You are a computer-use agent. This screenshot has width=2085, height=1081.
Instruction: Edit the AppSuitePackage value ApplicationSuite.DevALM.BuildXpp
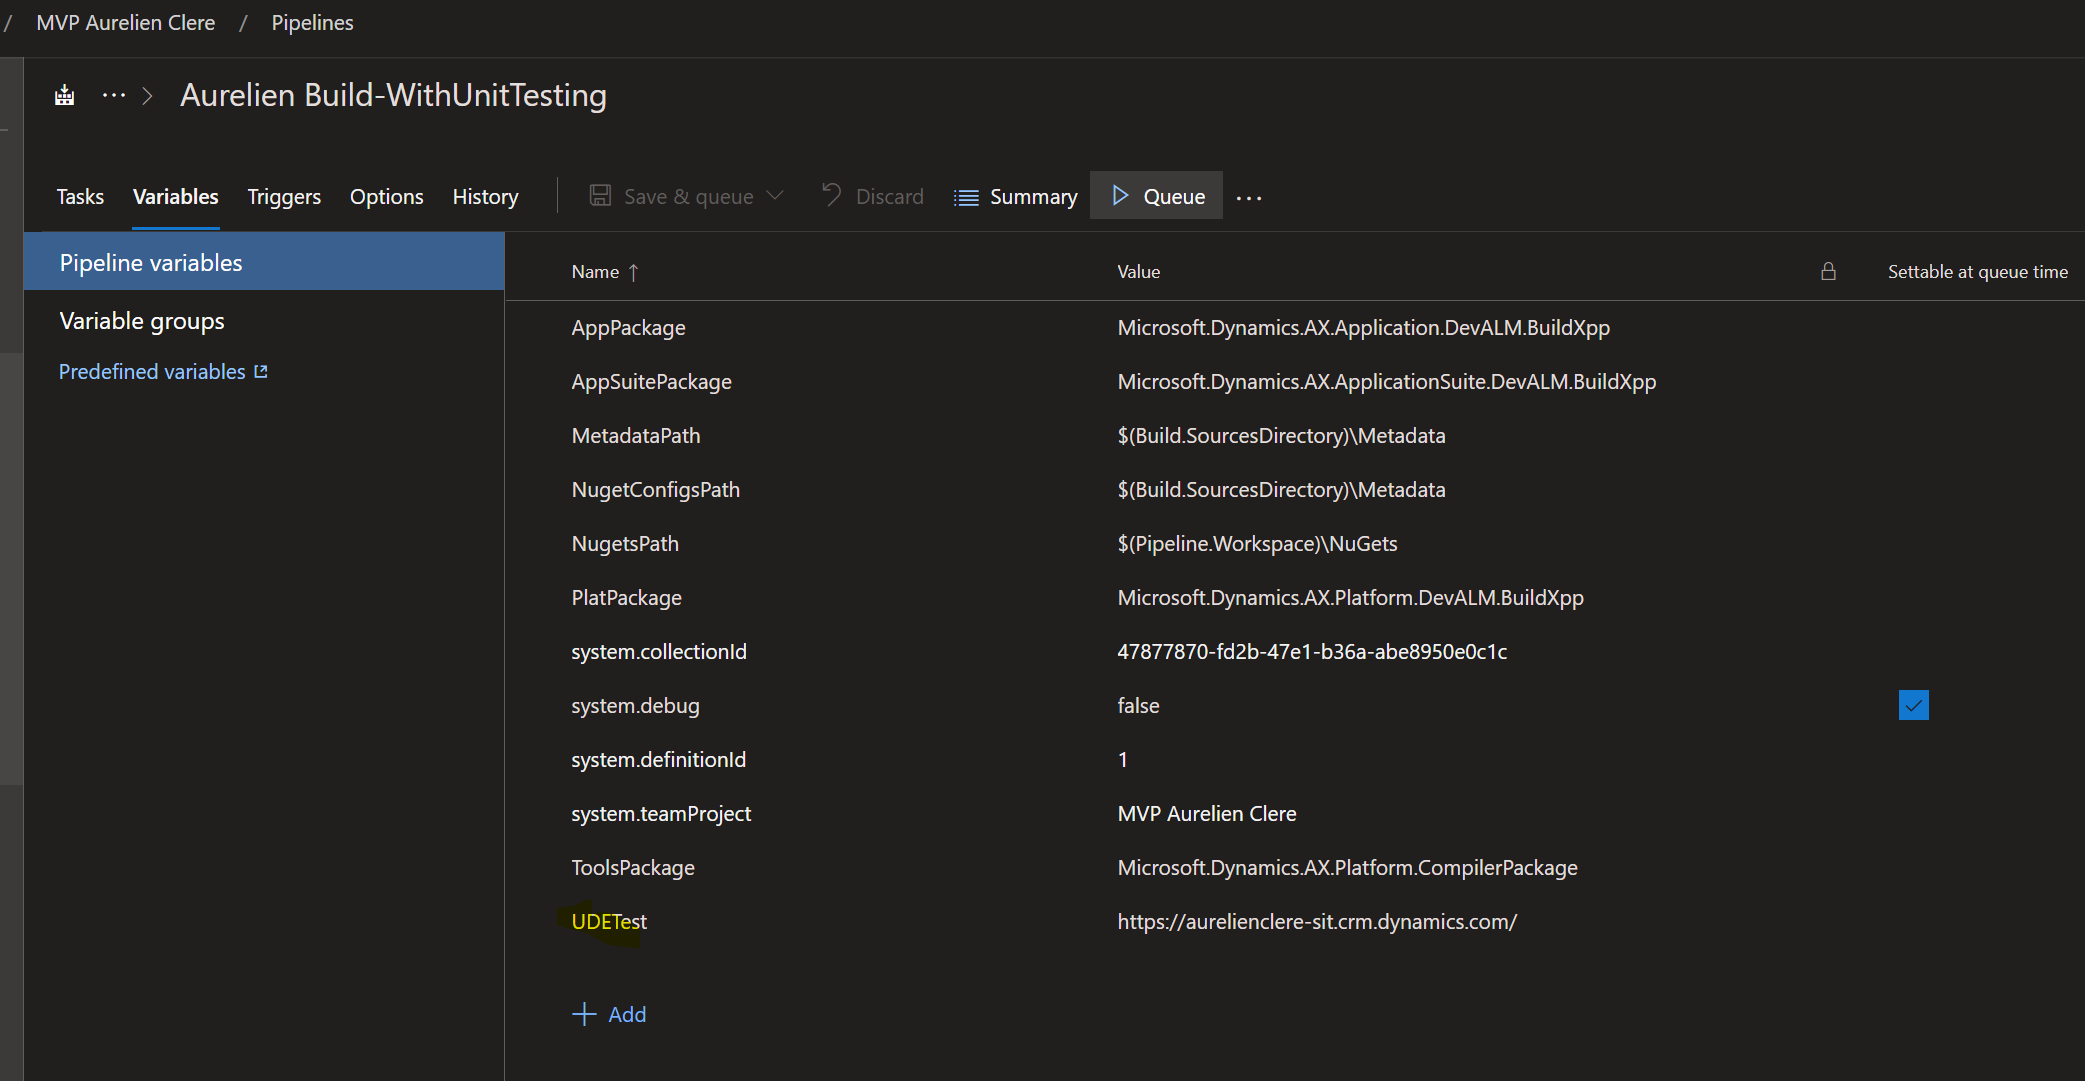click(1386, 382)
